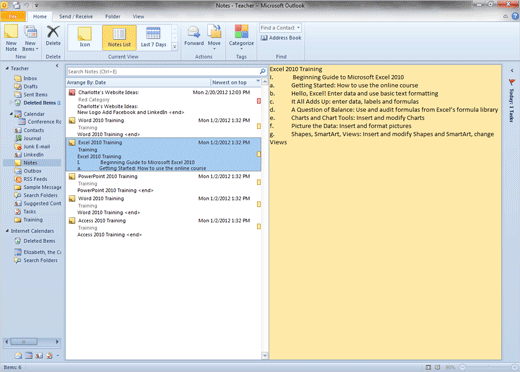Collapse Internet Calendars group

click(7, 231)
